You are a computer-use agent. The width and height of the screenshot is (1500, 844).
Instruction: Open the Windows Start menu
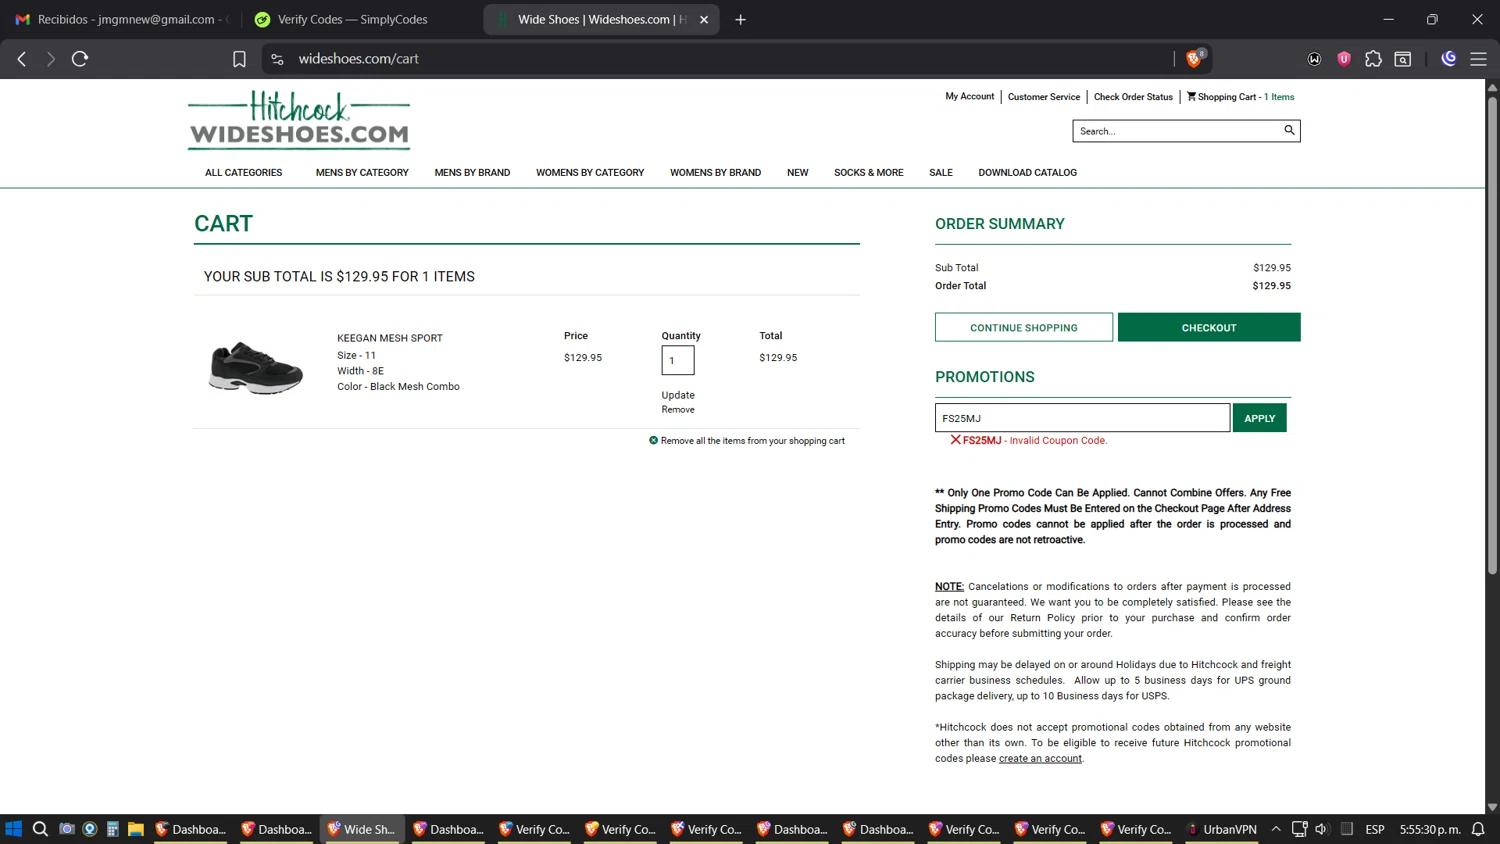pos(14,829)
